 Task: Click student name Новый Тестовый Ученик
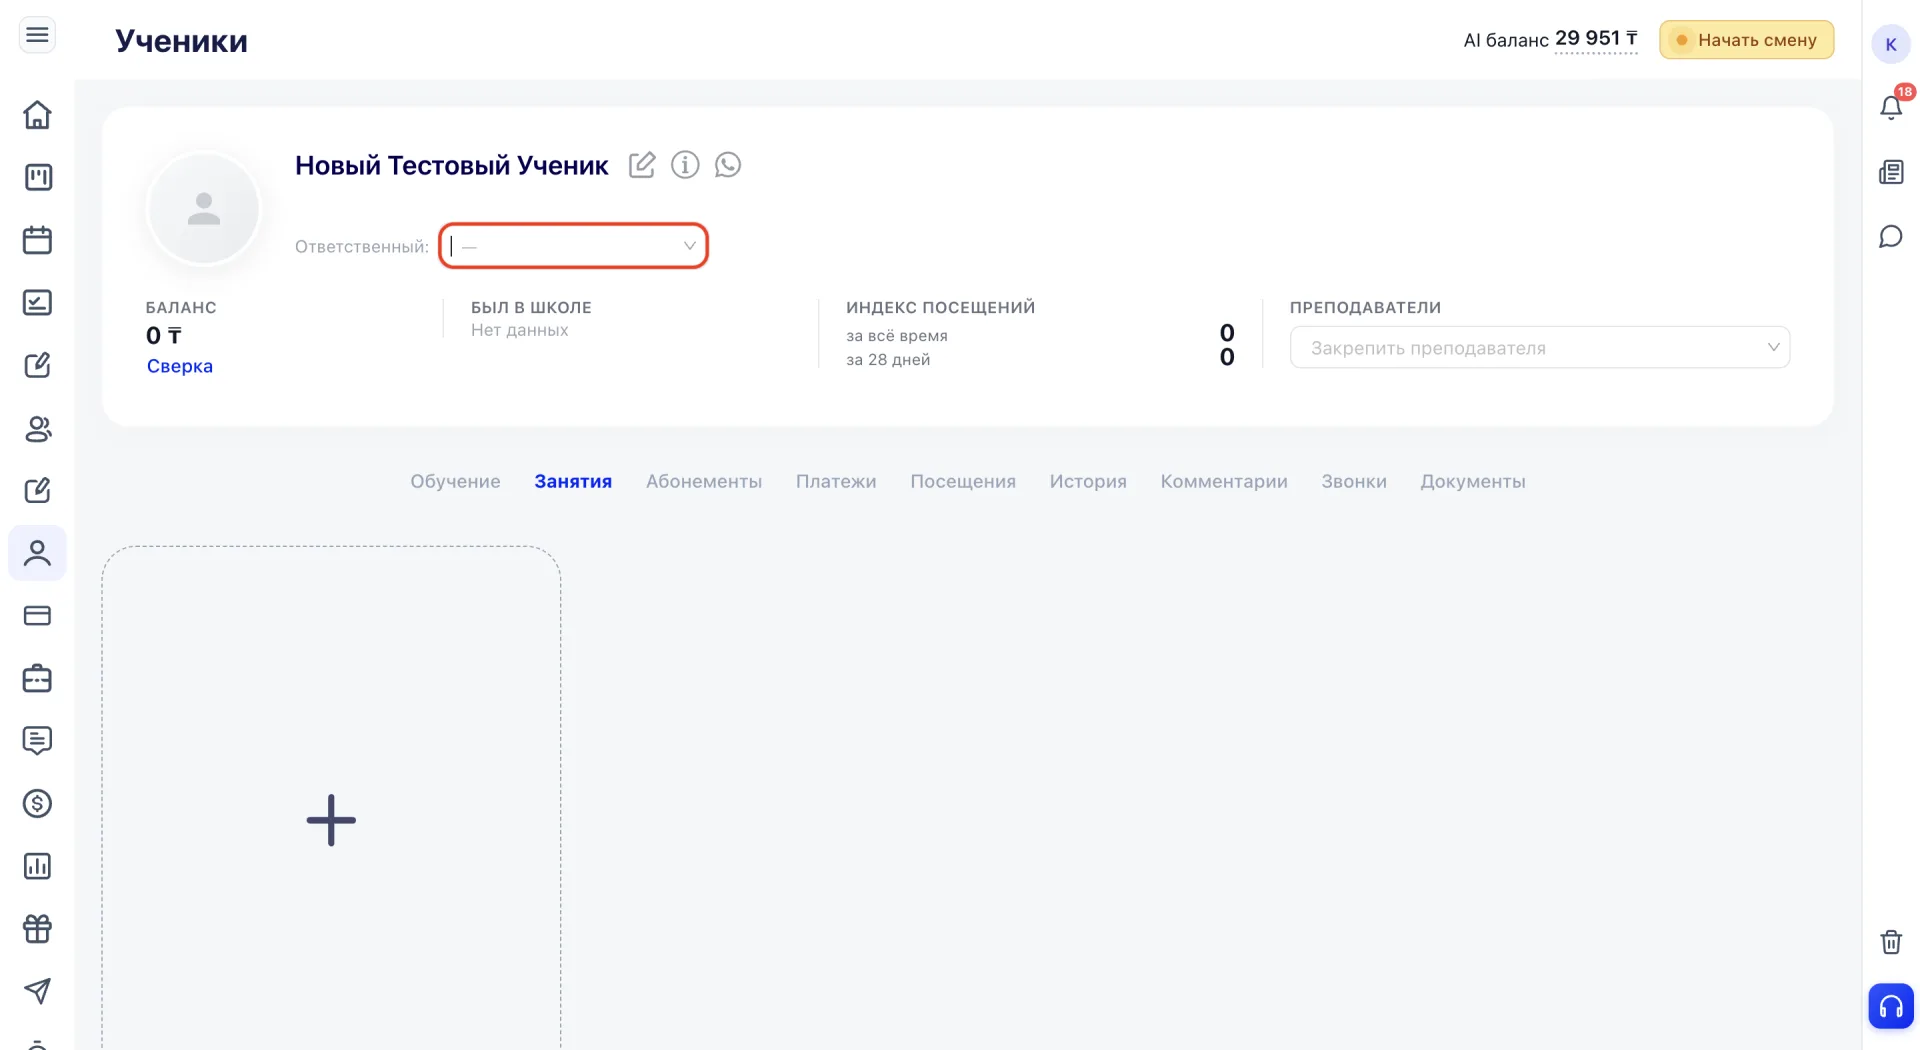pos(452,165)
